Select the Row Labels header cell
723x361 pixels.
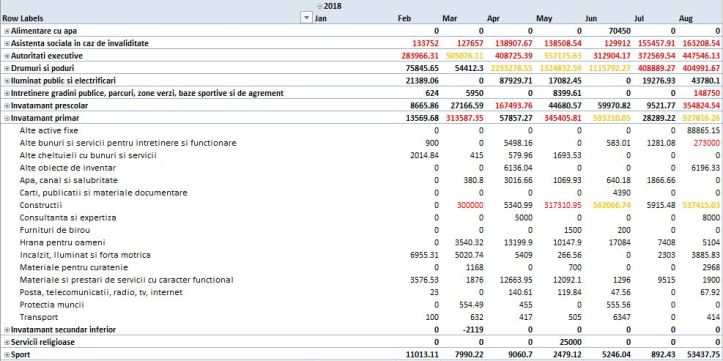[23, 18]
